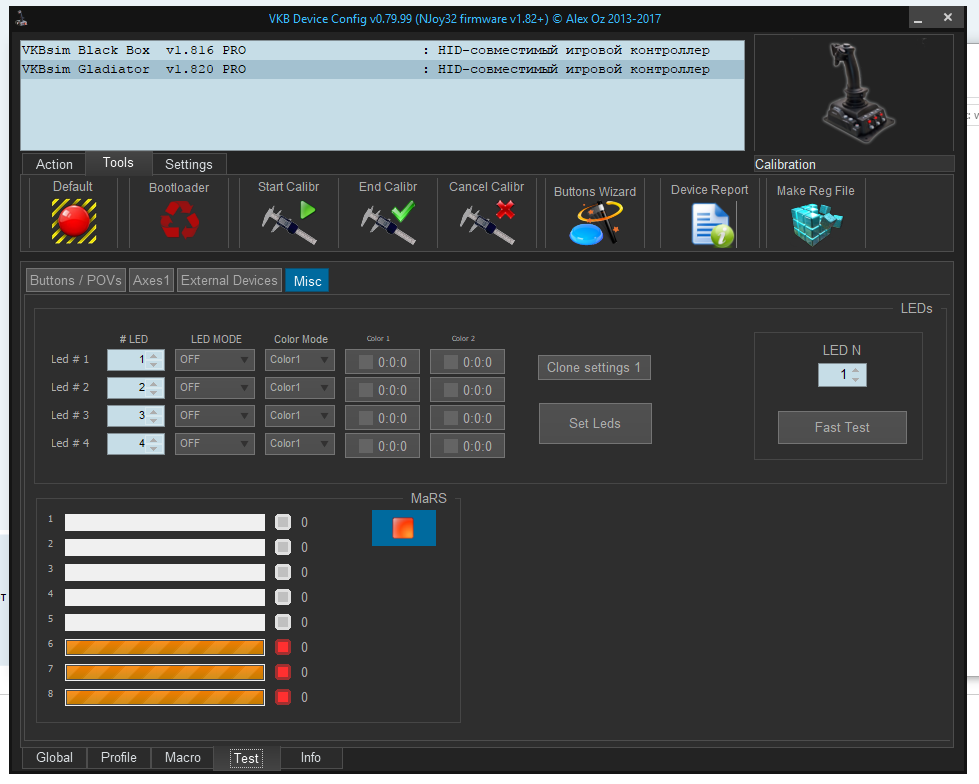Toggle MaRS row 8 red indicator
This screenshot has width=979, height=784.
[x=283, y=697]
